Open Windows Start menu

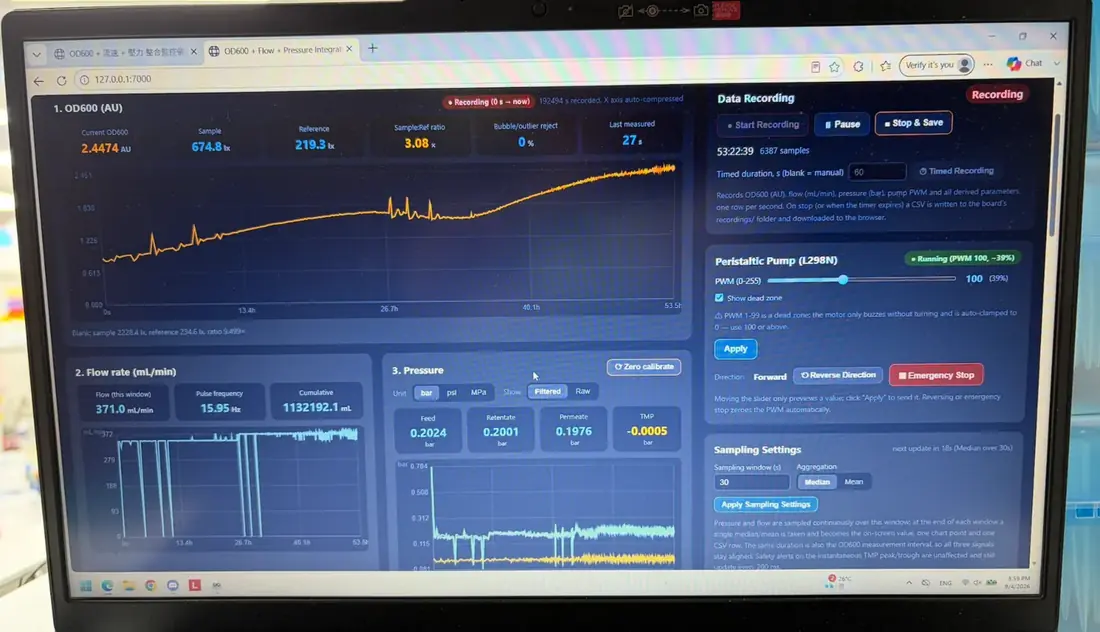(86, 586)
